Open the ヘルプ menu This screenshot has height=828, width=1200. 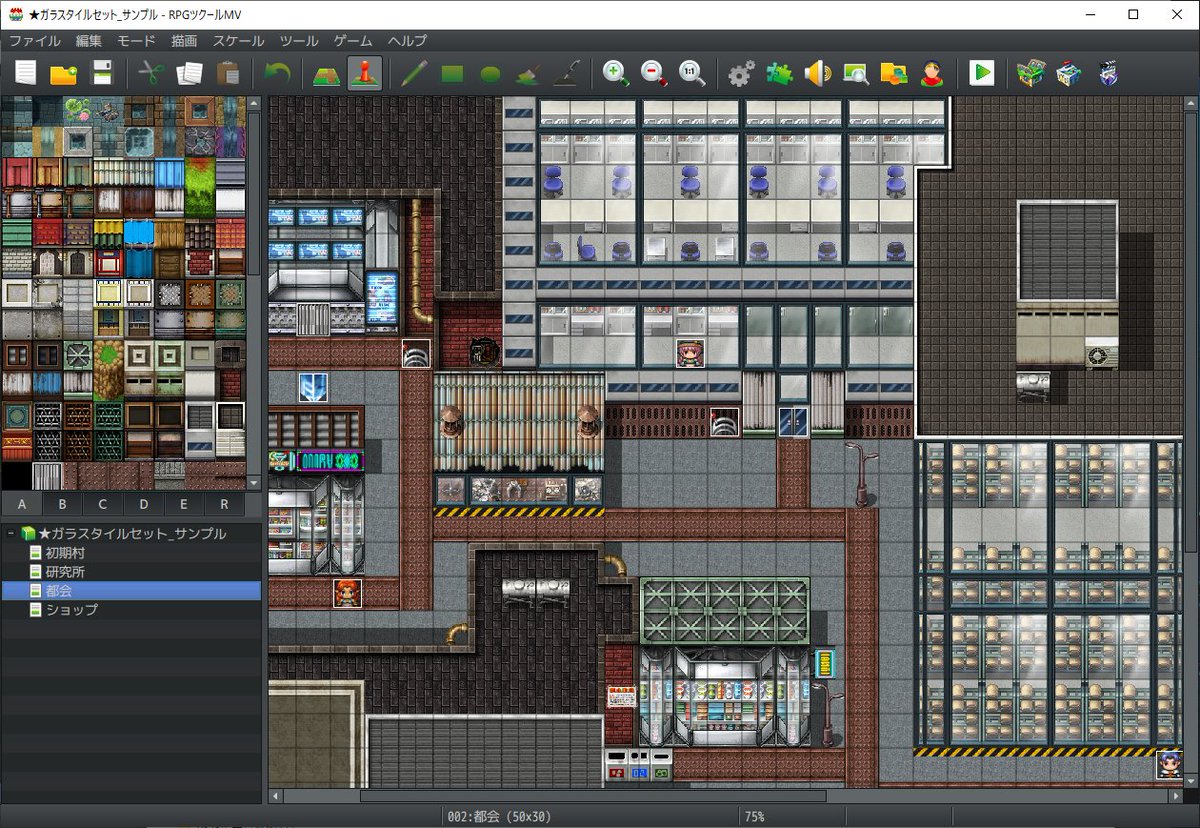pyautogui.click(x=407, y=41)
